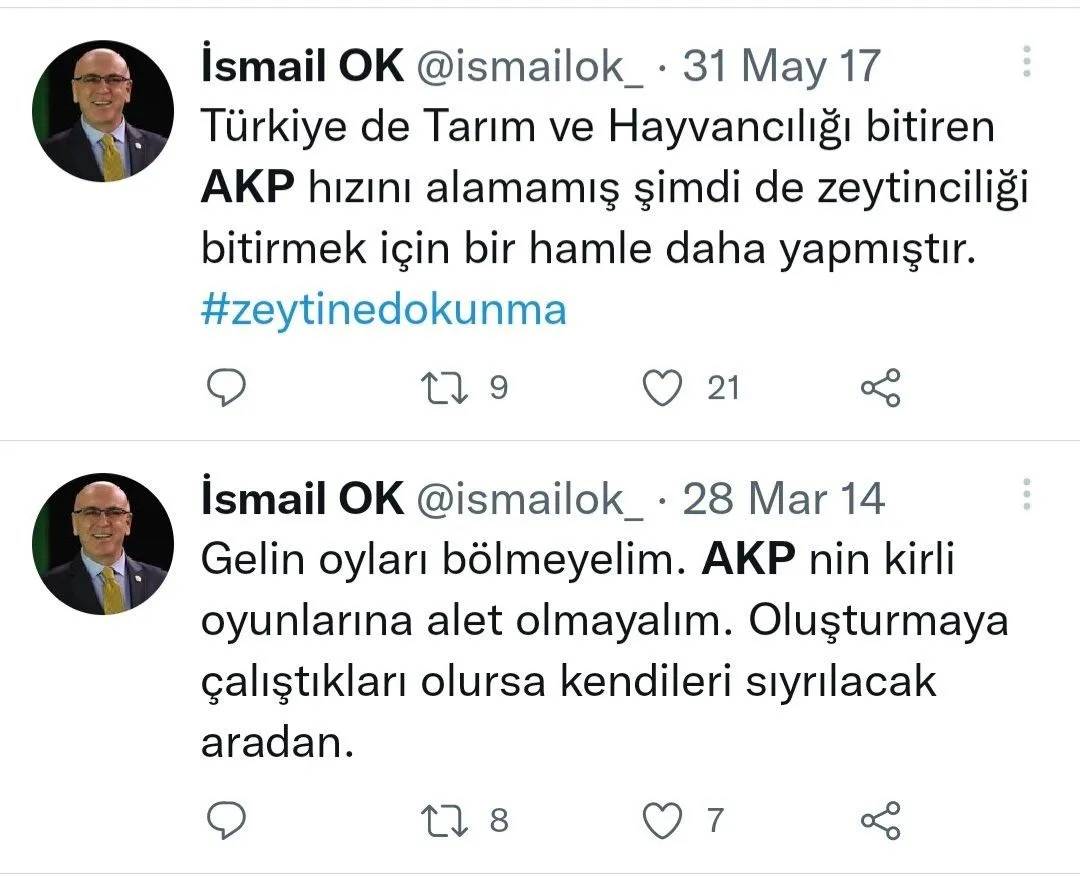
Task: Open profile picture on the first tweet
Action: tap(103, 111)
